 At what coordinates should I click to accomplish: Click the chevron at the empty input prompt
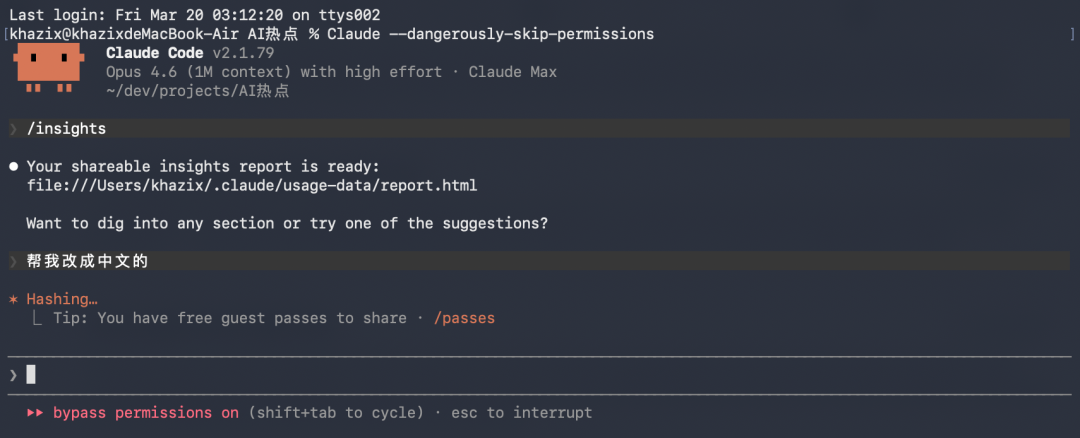pos(13,375)
